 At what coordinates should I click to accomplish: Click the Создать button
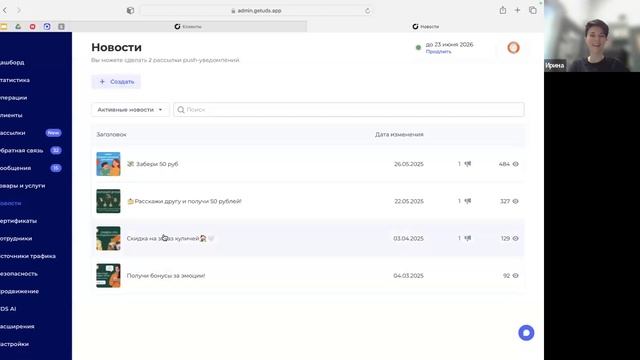116,82
